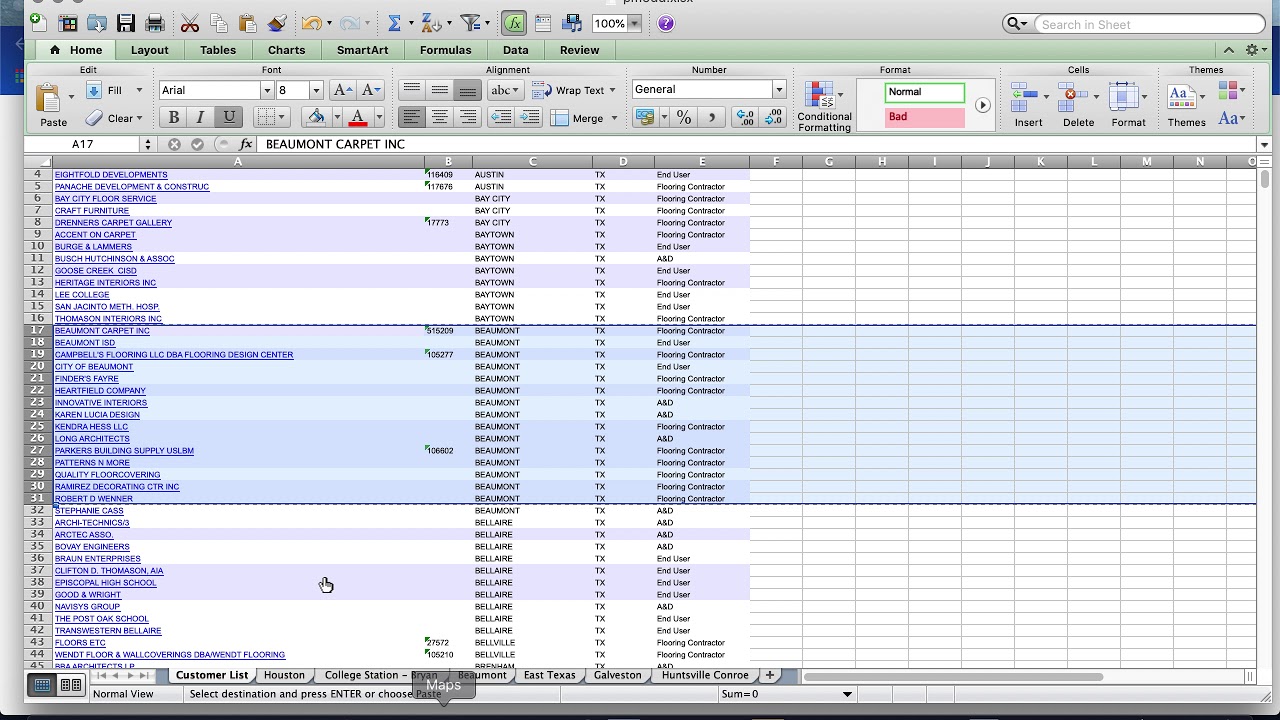This screenshot has height=720, width=1280.
Task: Expand the cell styles gallery arrow
Action: pyautogui.click(x=982, y=105)
